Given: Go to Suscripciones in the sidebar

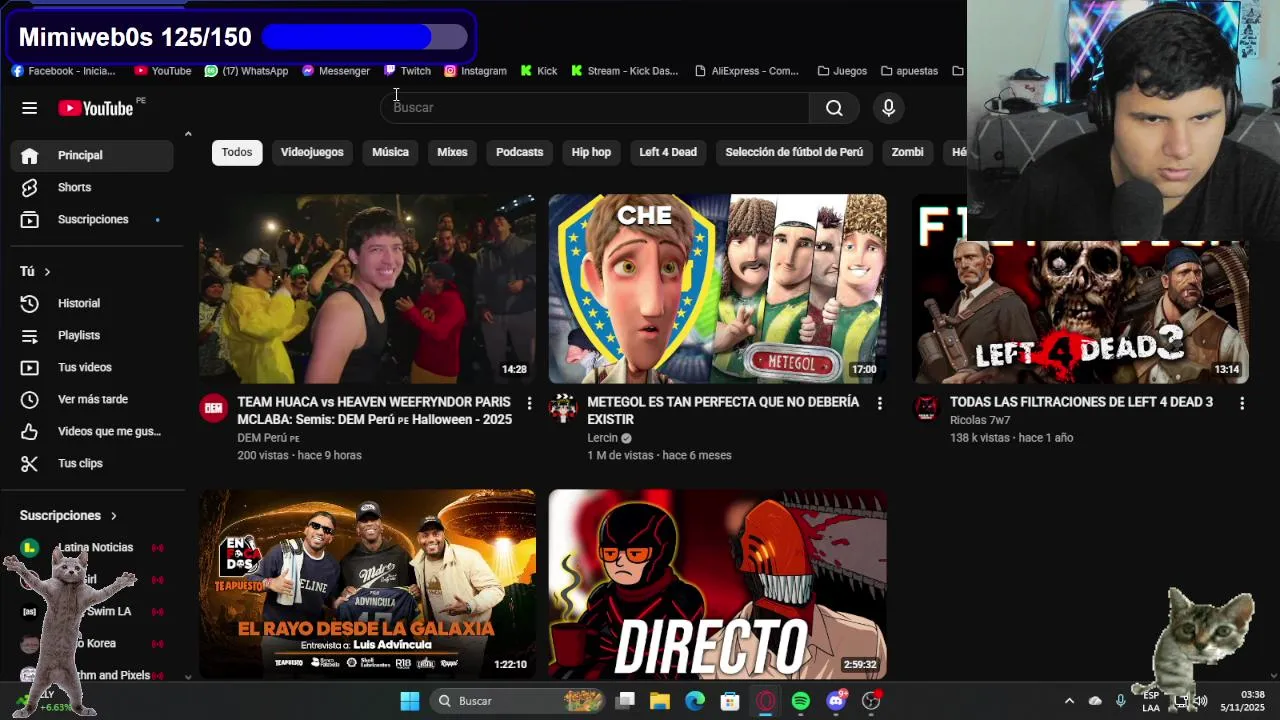Looking at the screenshot, I should 92,219.
